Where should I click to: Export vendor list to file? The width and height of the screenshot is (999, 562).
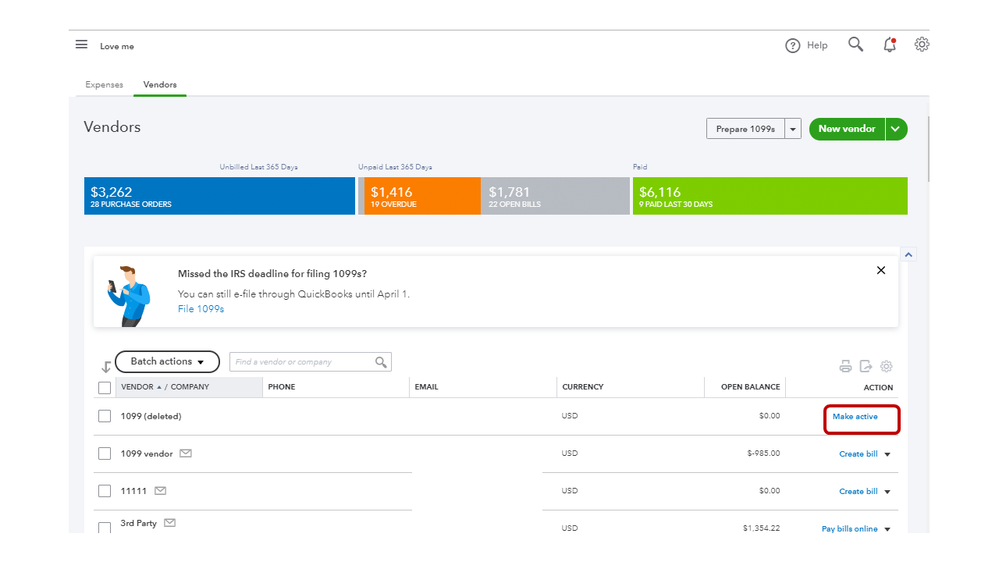tap(866, 367)
